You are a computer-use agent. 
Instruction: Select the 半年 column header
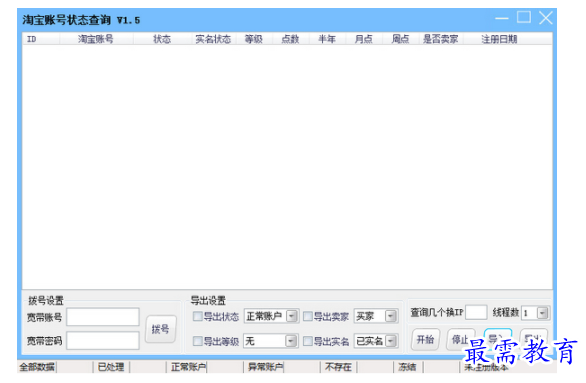pos(327,39)
